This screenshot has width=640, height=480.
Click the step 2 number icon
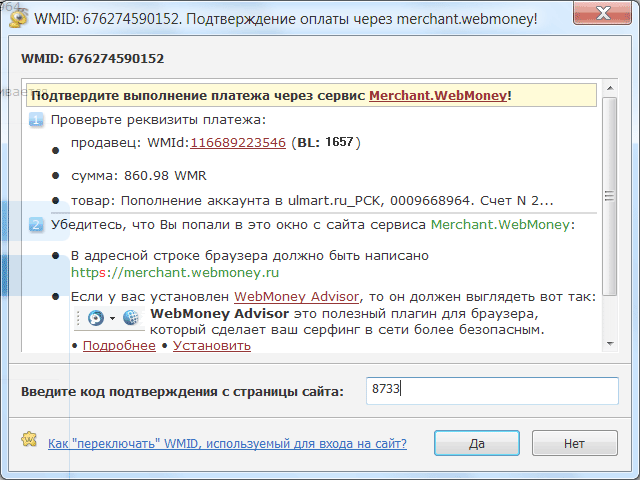[36, 225]
